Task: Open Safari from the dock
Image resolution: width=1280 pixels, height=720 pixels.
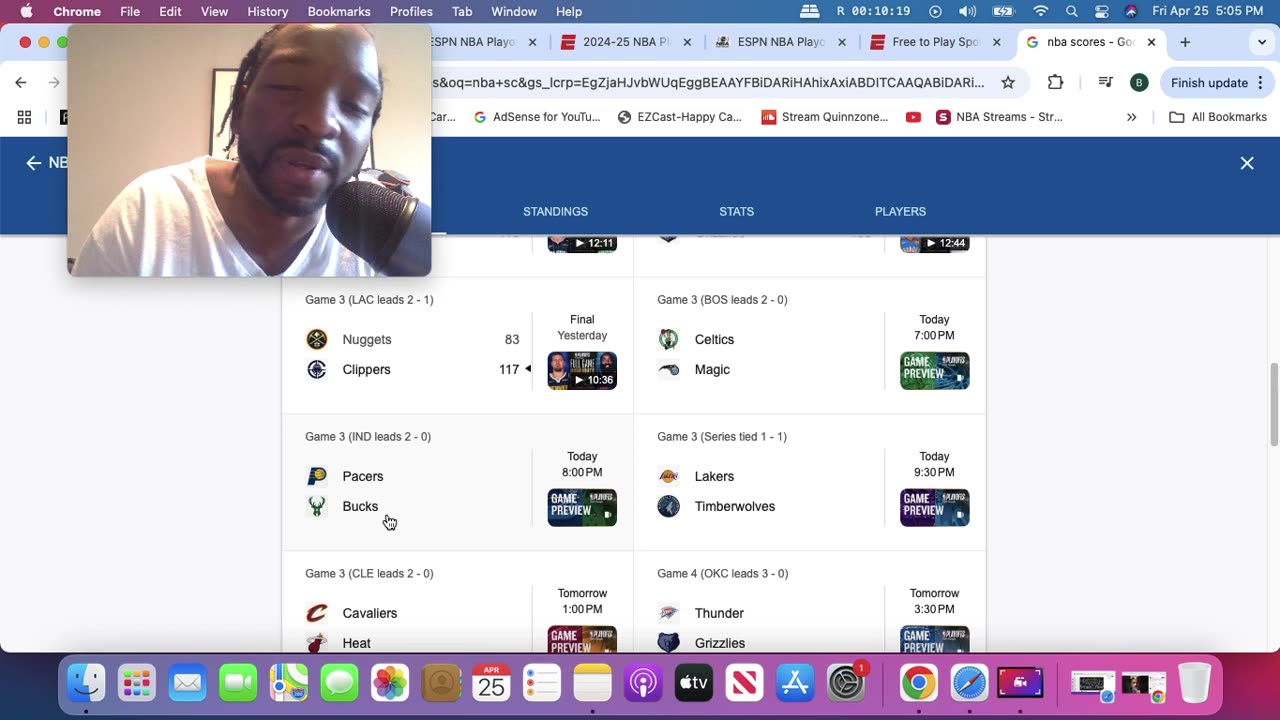Action: 969,684
